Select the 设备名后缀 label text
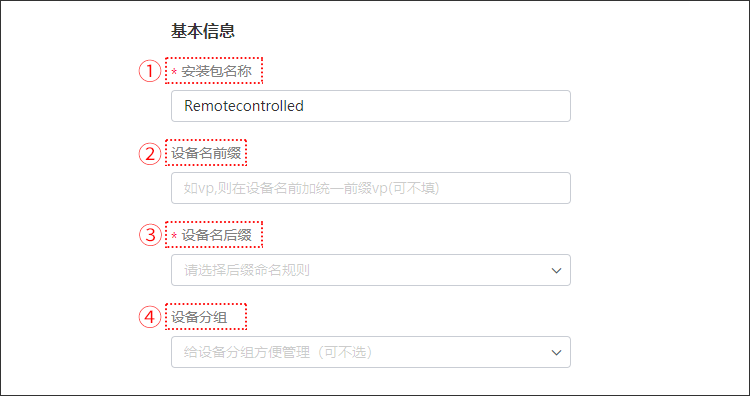 (x=216, y=235)
